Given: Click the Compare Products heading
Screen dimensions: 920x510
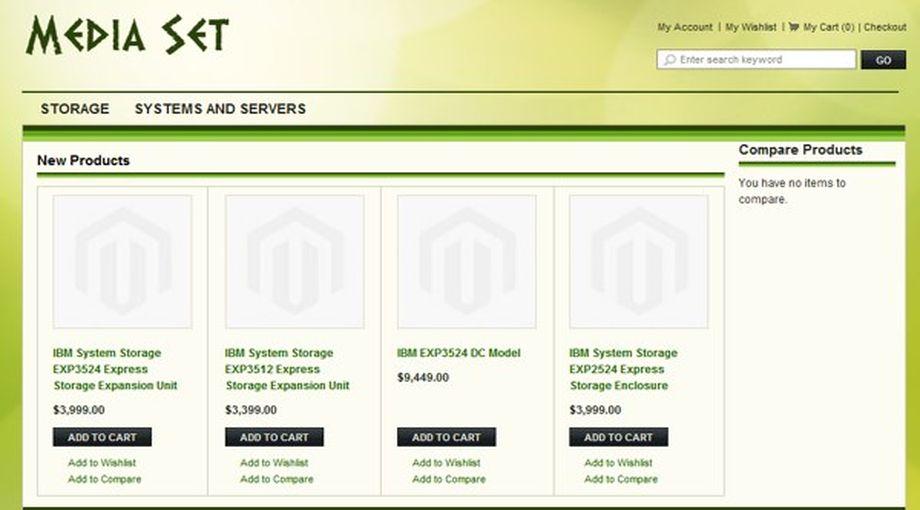Looking at the screenshot, I should pos(800,150).
